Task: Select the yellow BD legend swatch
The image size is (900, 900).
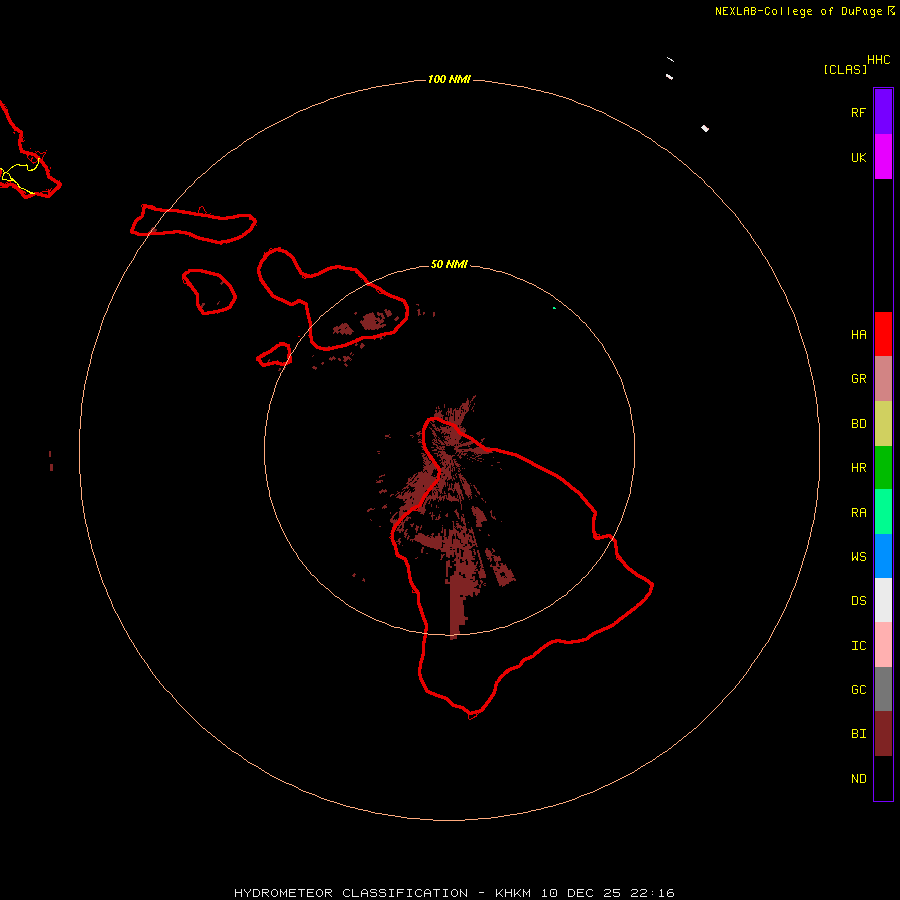Action: pyautogui.click(x=883, y=424)
